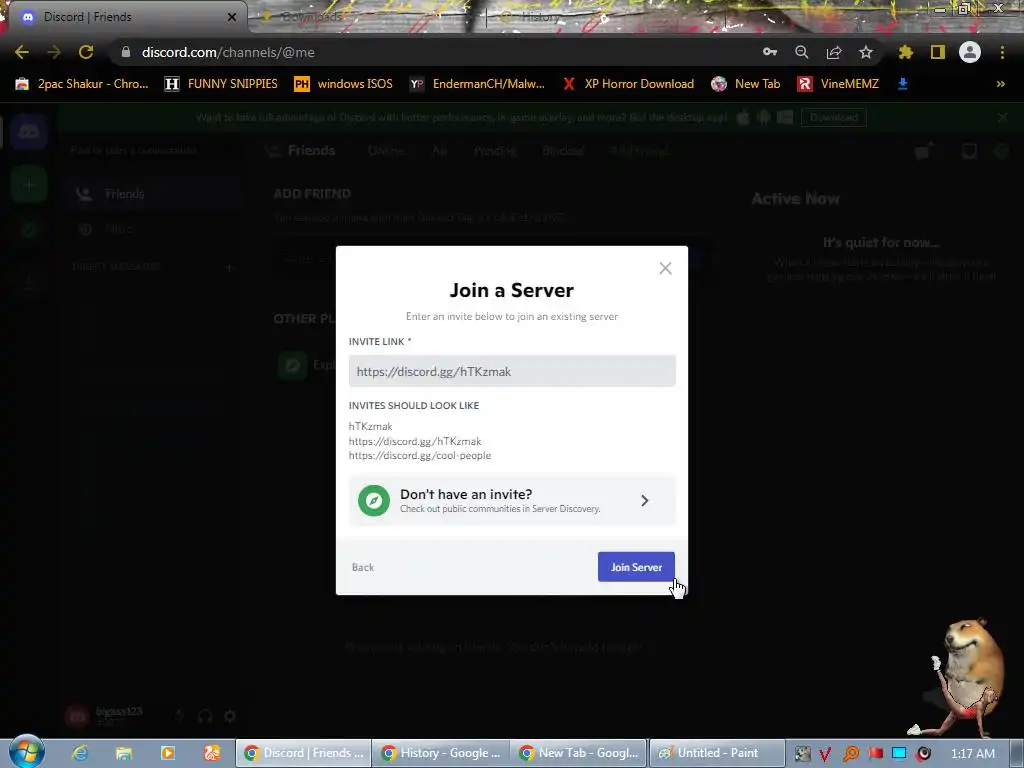Click the Discord home logo icon
Screen dimensions: 1024x768
click(x=29, y=133)
